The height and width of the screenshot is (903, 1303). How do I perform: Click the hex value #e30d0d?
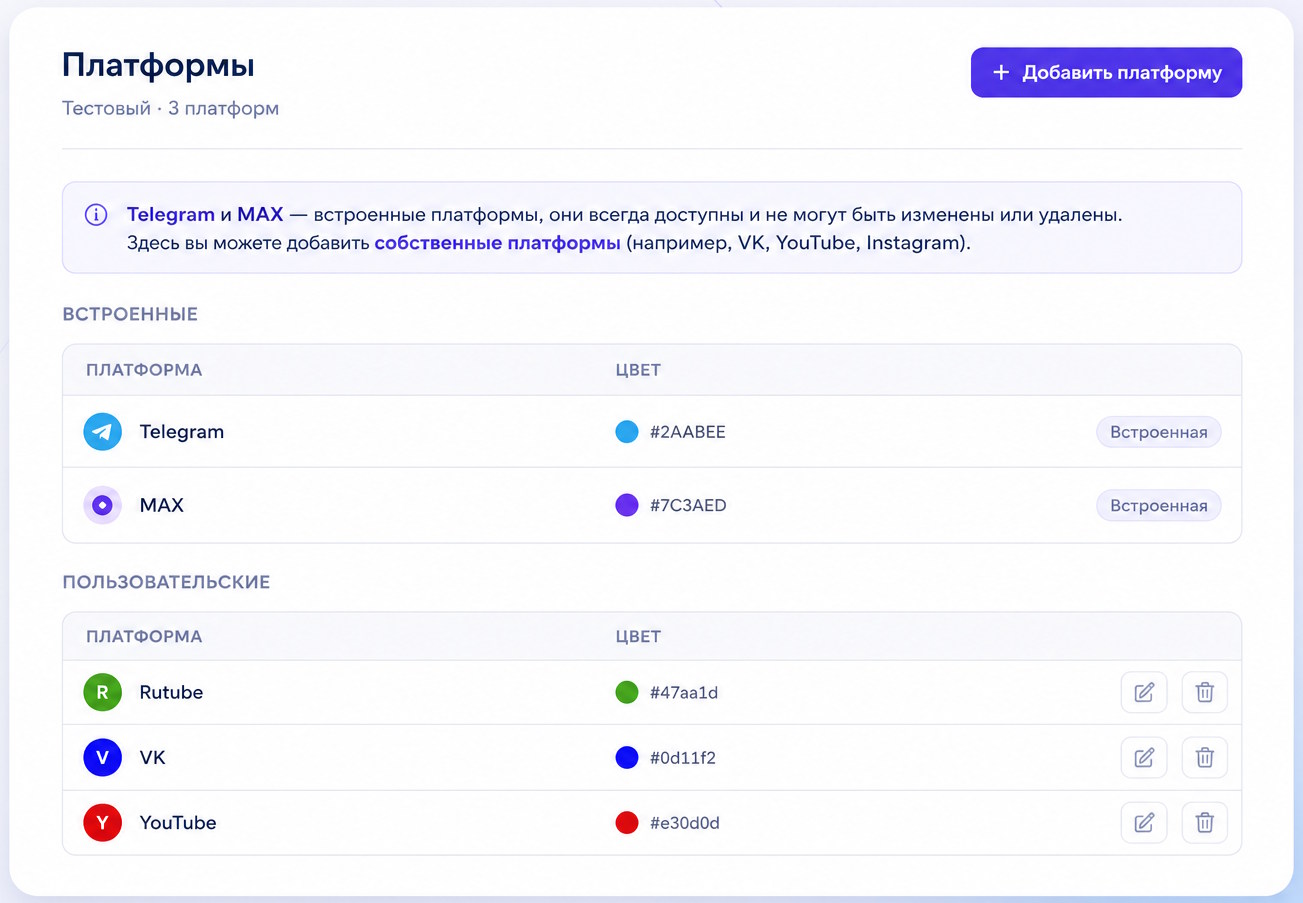685,823
